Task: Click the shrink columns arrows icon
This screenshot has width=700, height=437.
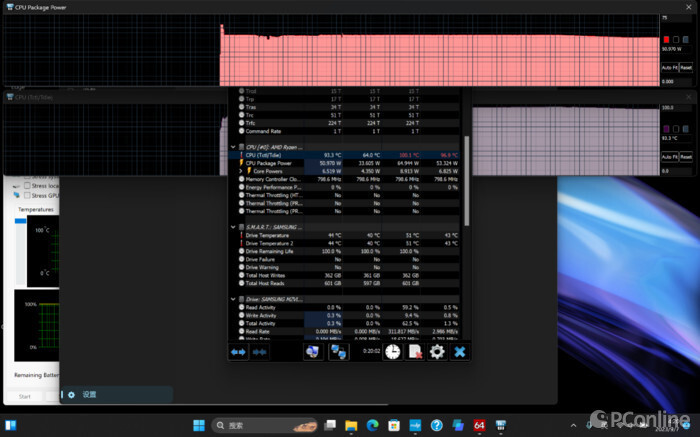Action: coord(259,352)
